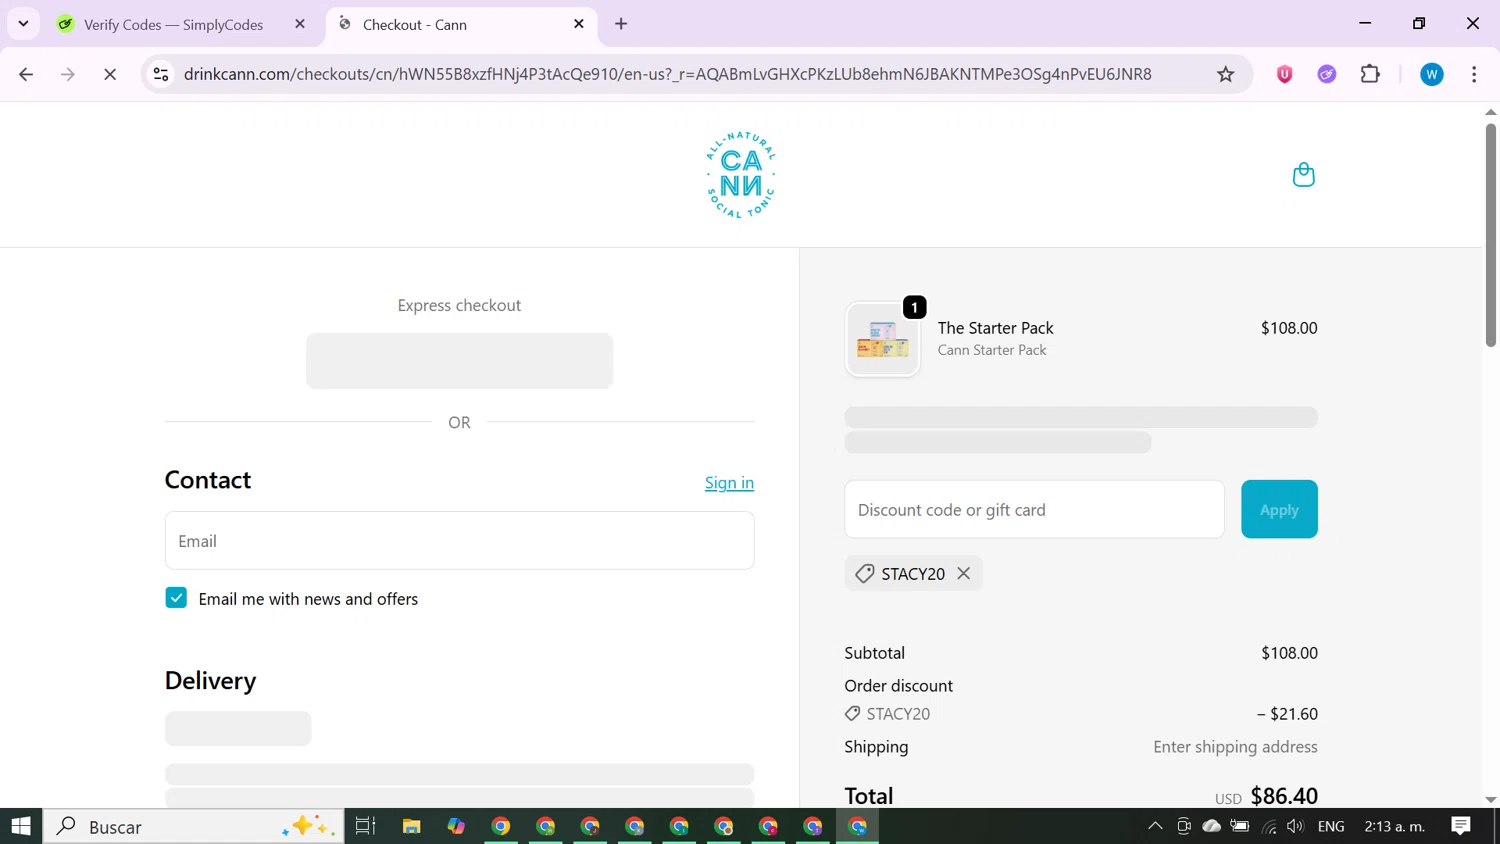Focus the Discount code or gift card field
1500x844 pixels.
coord(1034,509)
